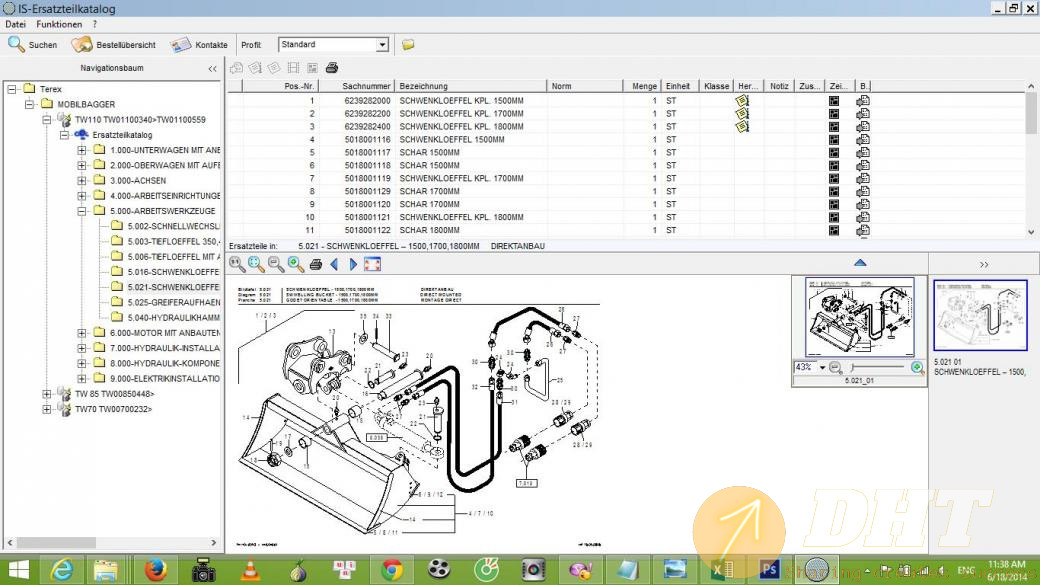Collapse the navigation tree panel with the chevrons
The image size is (1040, 585).
pyautogui.click(x=212, y=68)
